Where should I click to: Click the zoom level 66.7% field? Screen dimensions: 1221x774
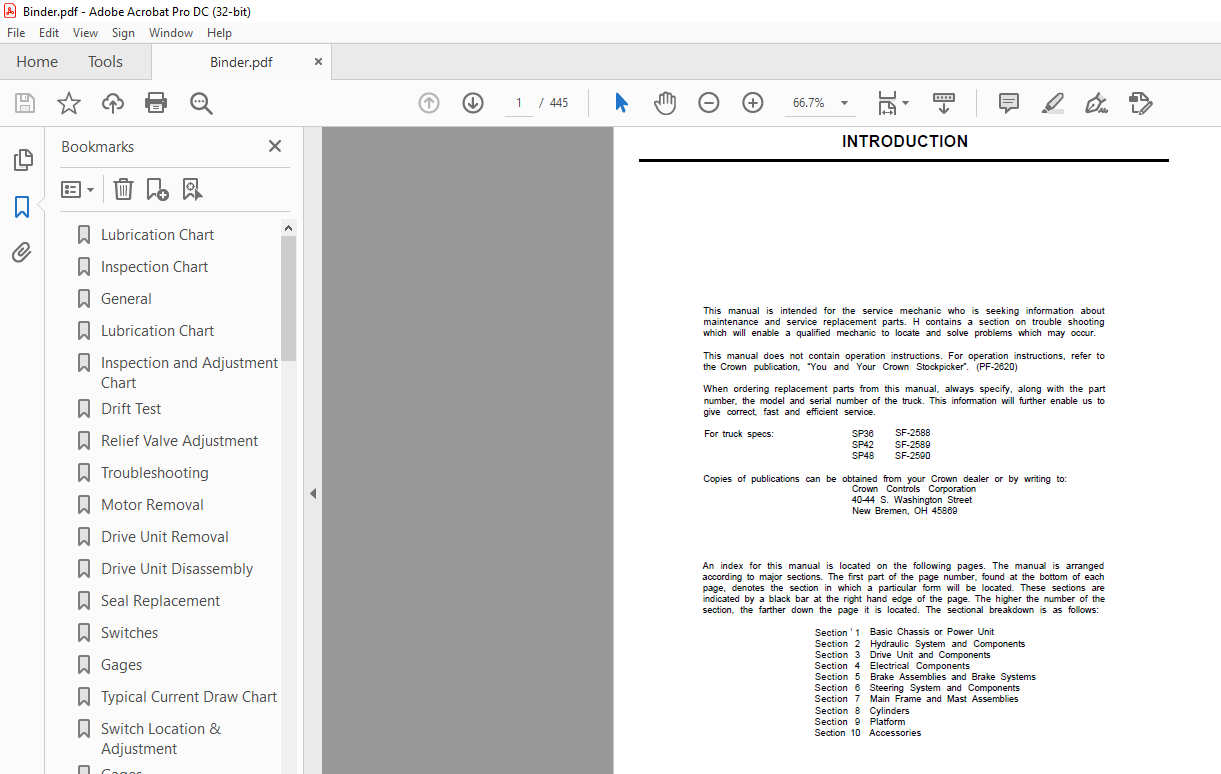point(809,103)
